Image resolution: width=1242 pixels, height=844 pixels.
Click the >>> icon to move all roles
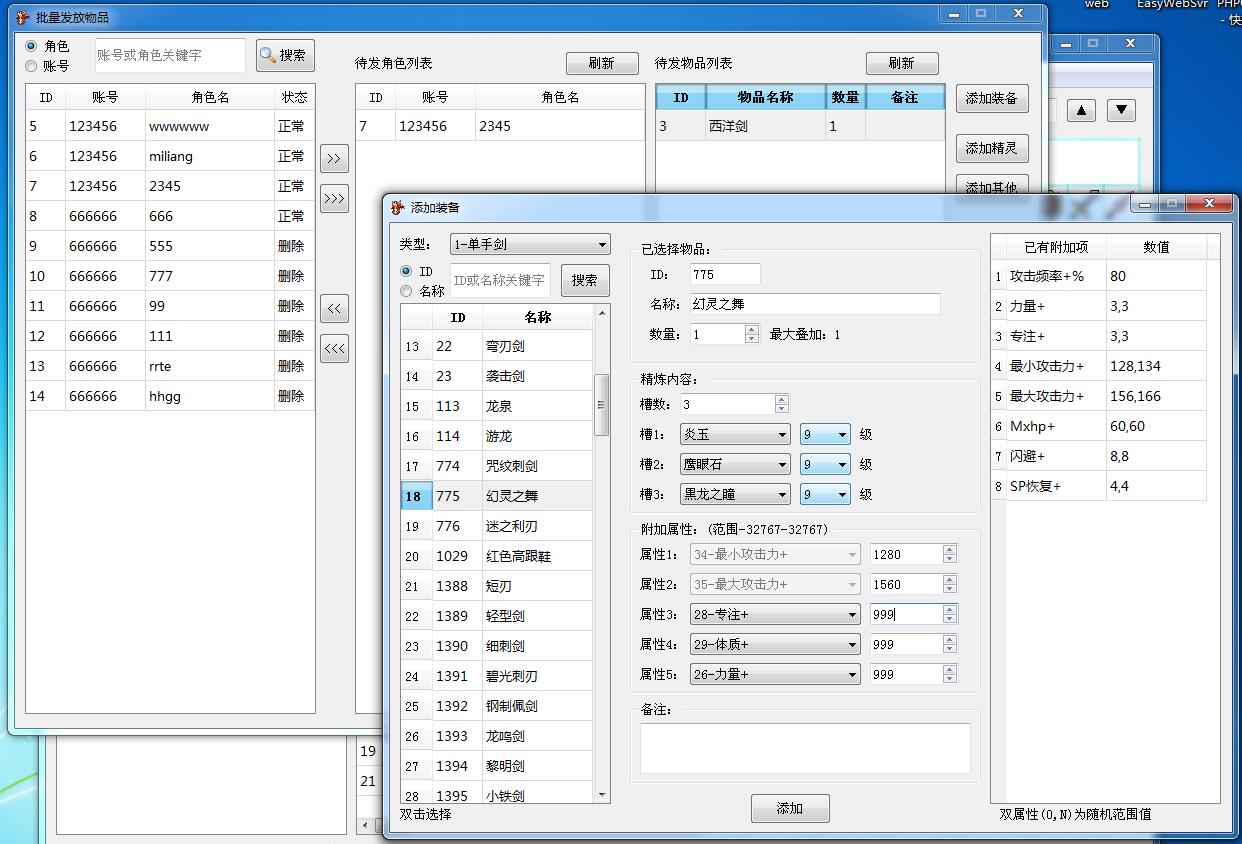click(334, 198)
